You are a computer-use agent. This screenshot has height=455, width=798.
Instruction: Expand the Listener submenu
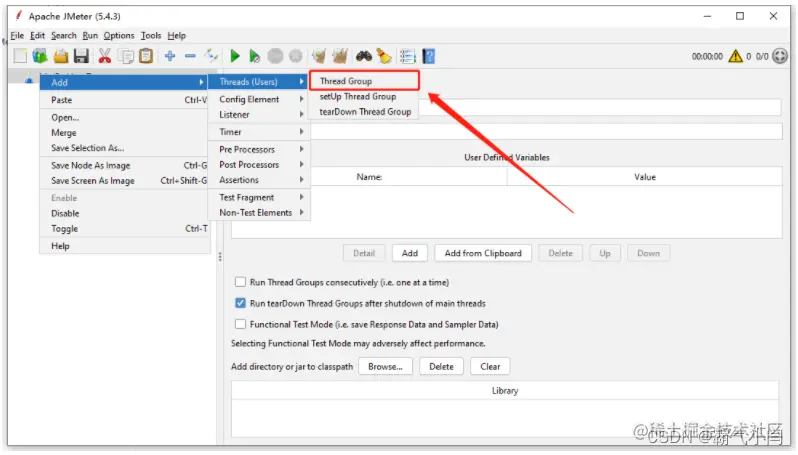coord(260,115)
